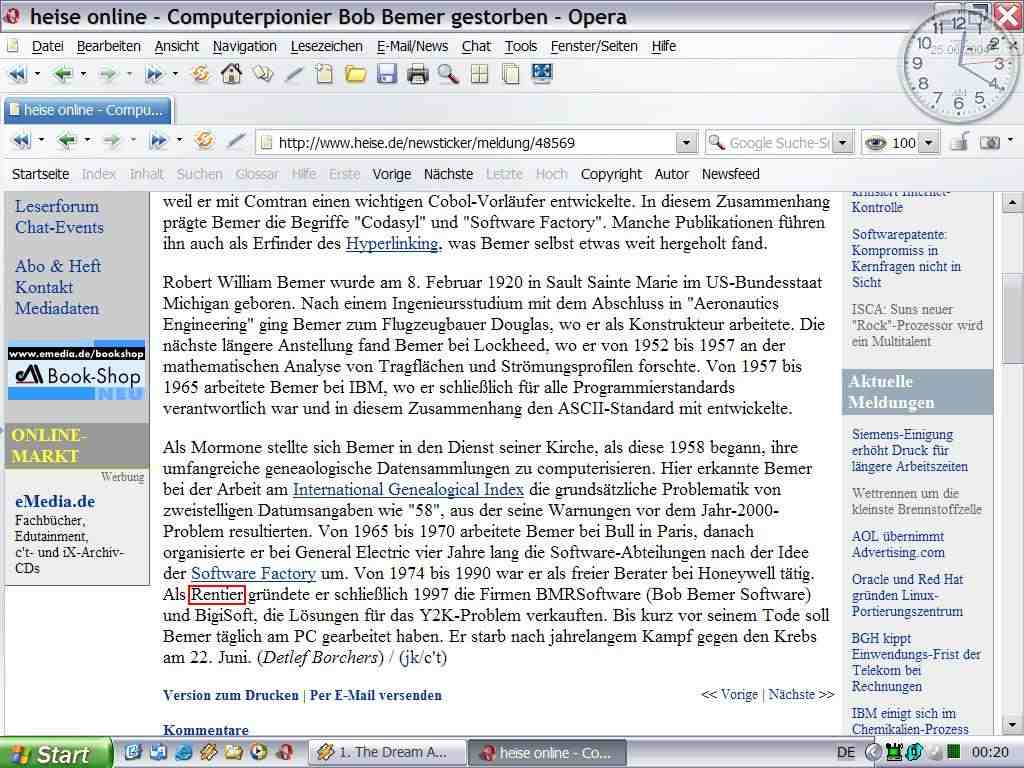1024x768 pixels.
Task: Open Leserforum in left sidebar
Action: 57,206
